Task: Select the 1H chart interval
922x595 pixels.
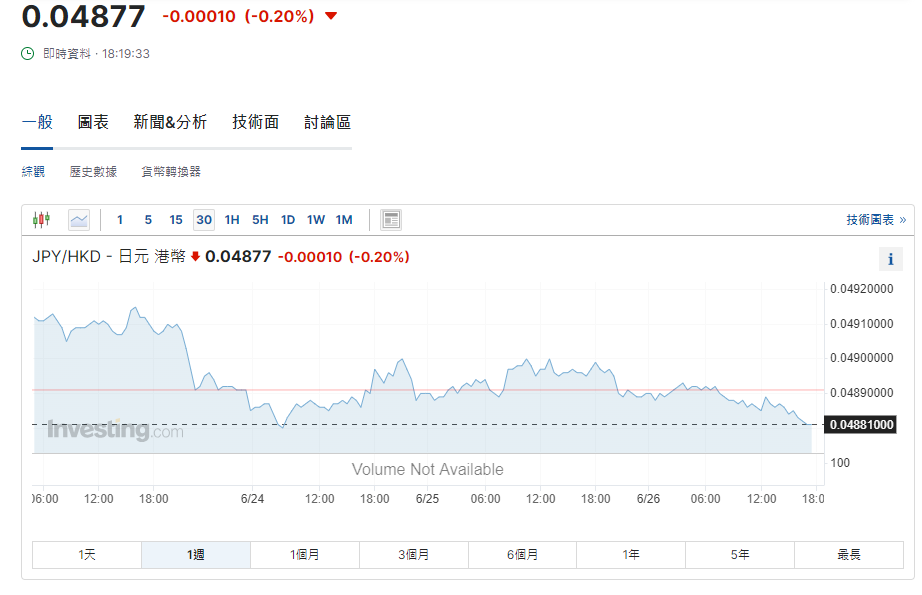Action: (x=232, y=219)
